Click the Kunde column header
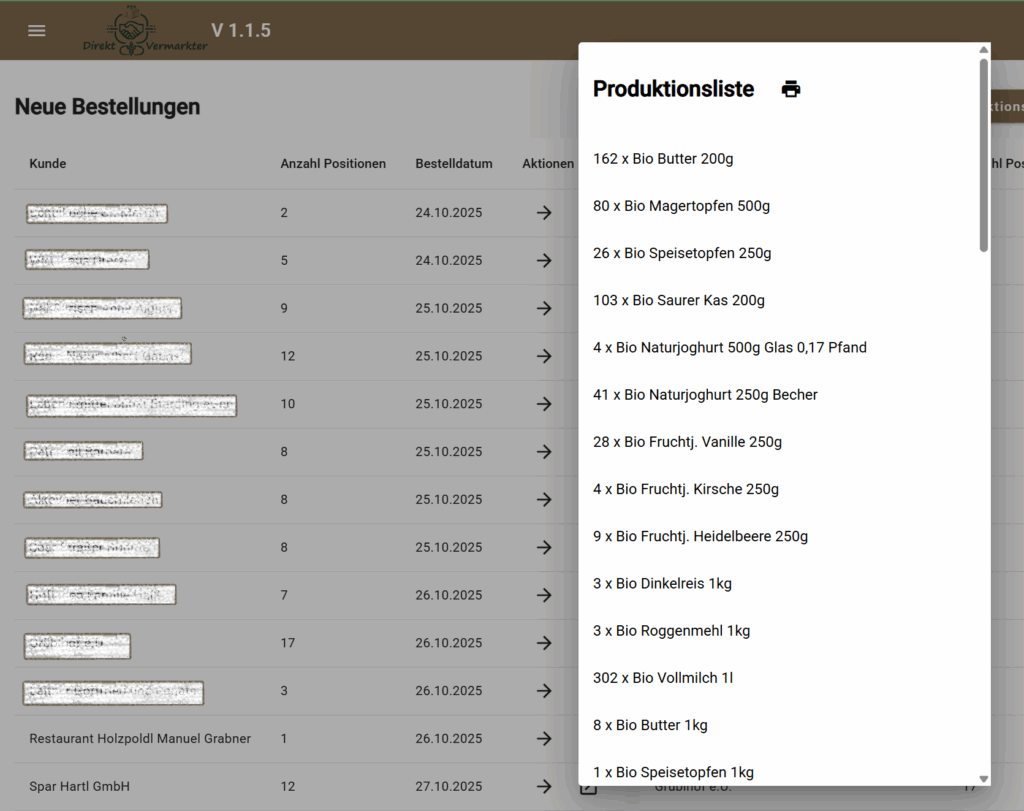This screenshot has height=811, width=1024. coord(48,164)
